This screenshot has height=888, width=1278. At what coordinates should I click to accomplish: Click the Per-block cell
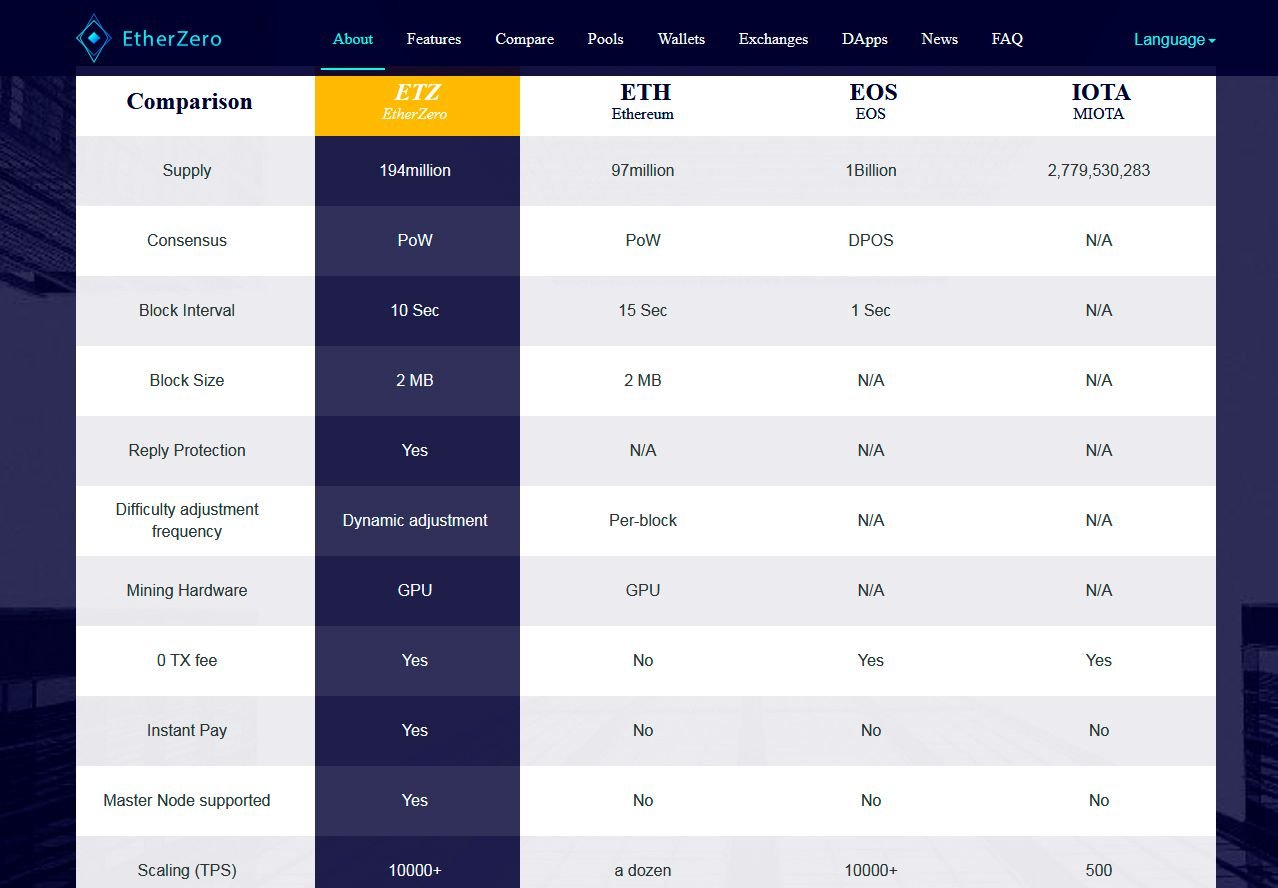643,521
